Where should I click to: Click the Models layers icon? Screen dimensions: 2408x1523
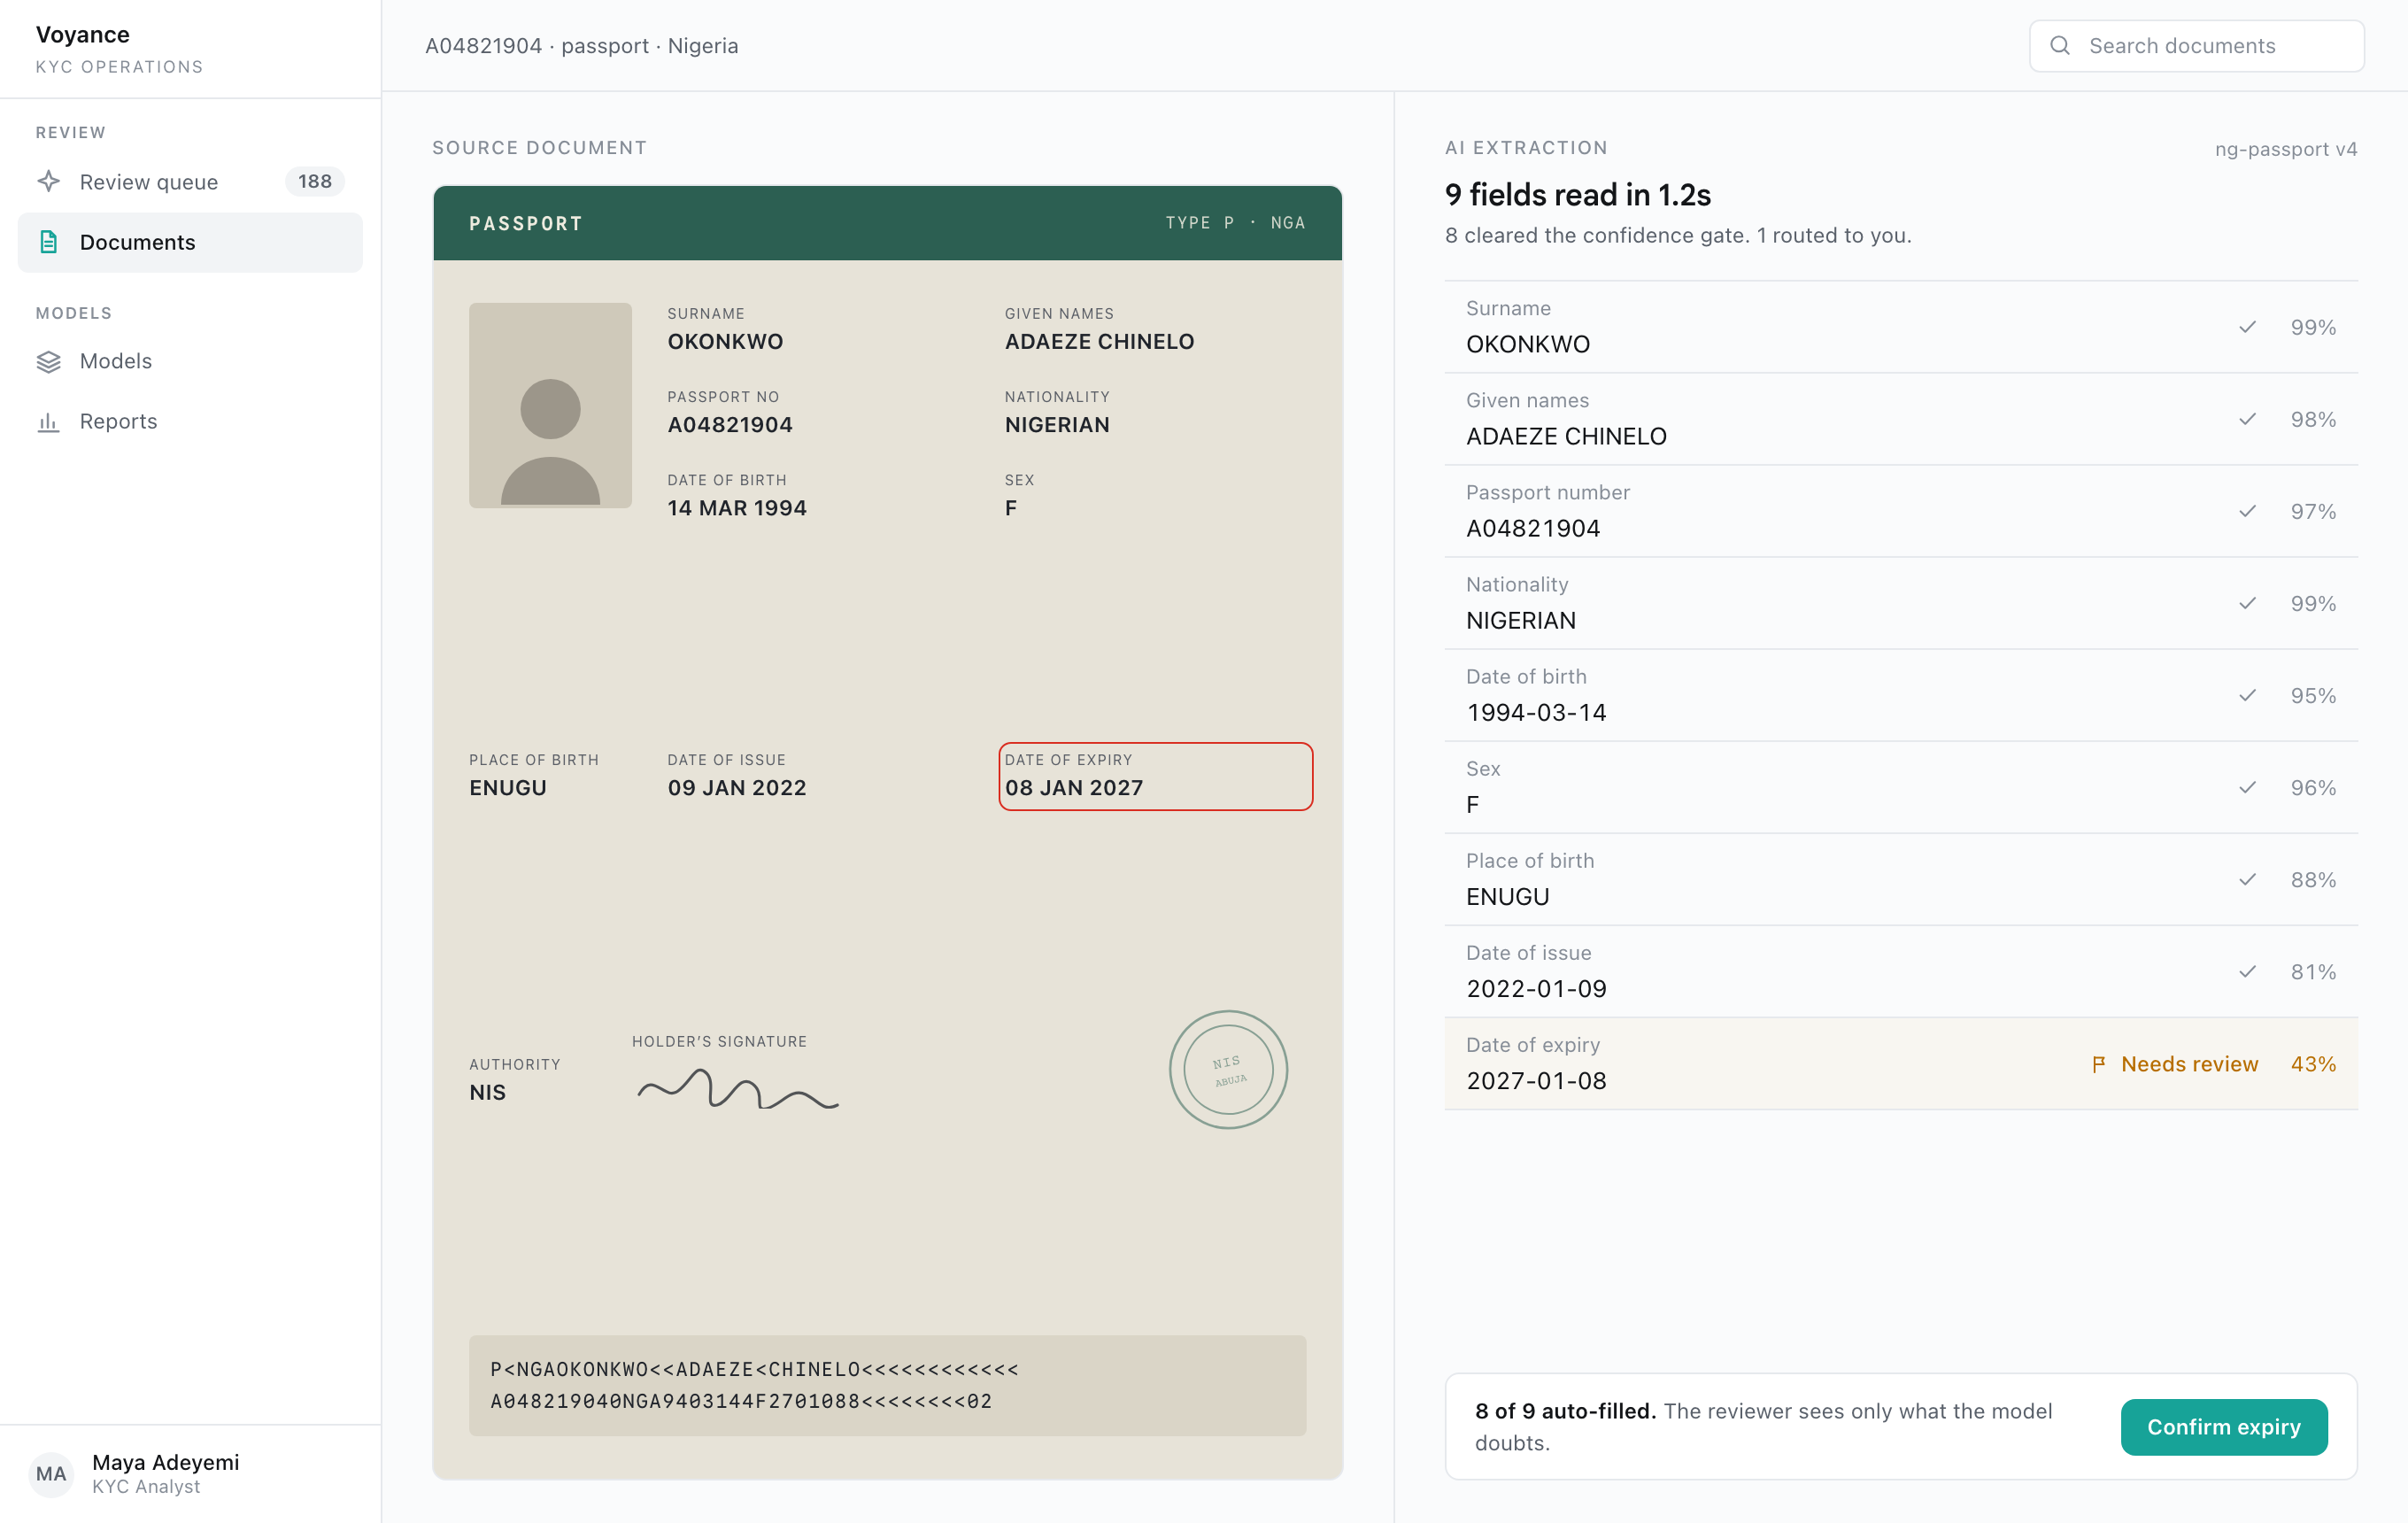tap(49, 362)
